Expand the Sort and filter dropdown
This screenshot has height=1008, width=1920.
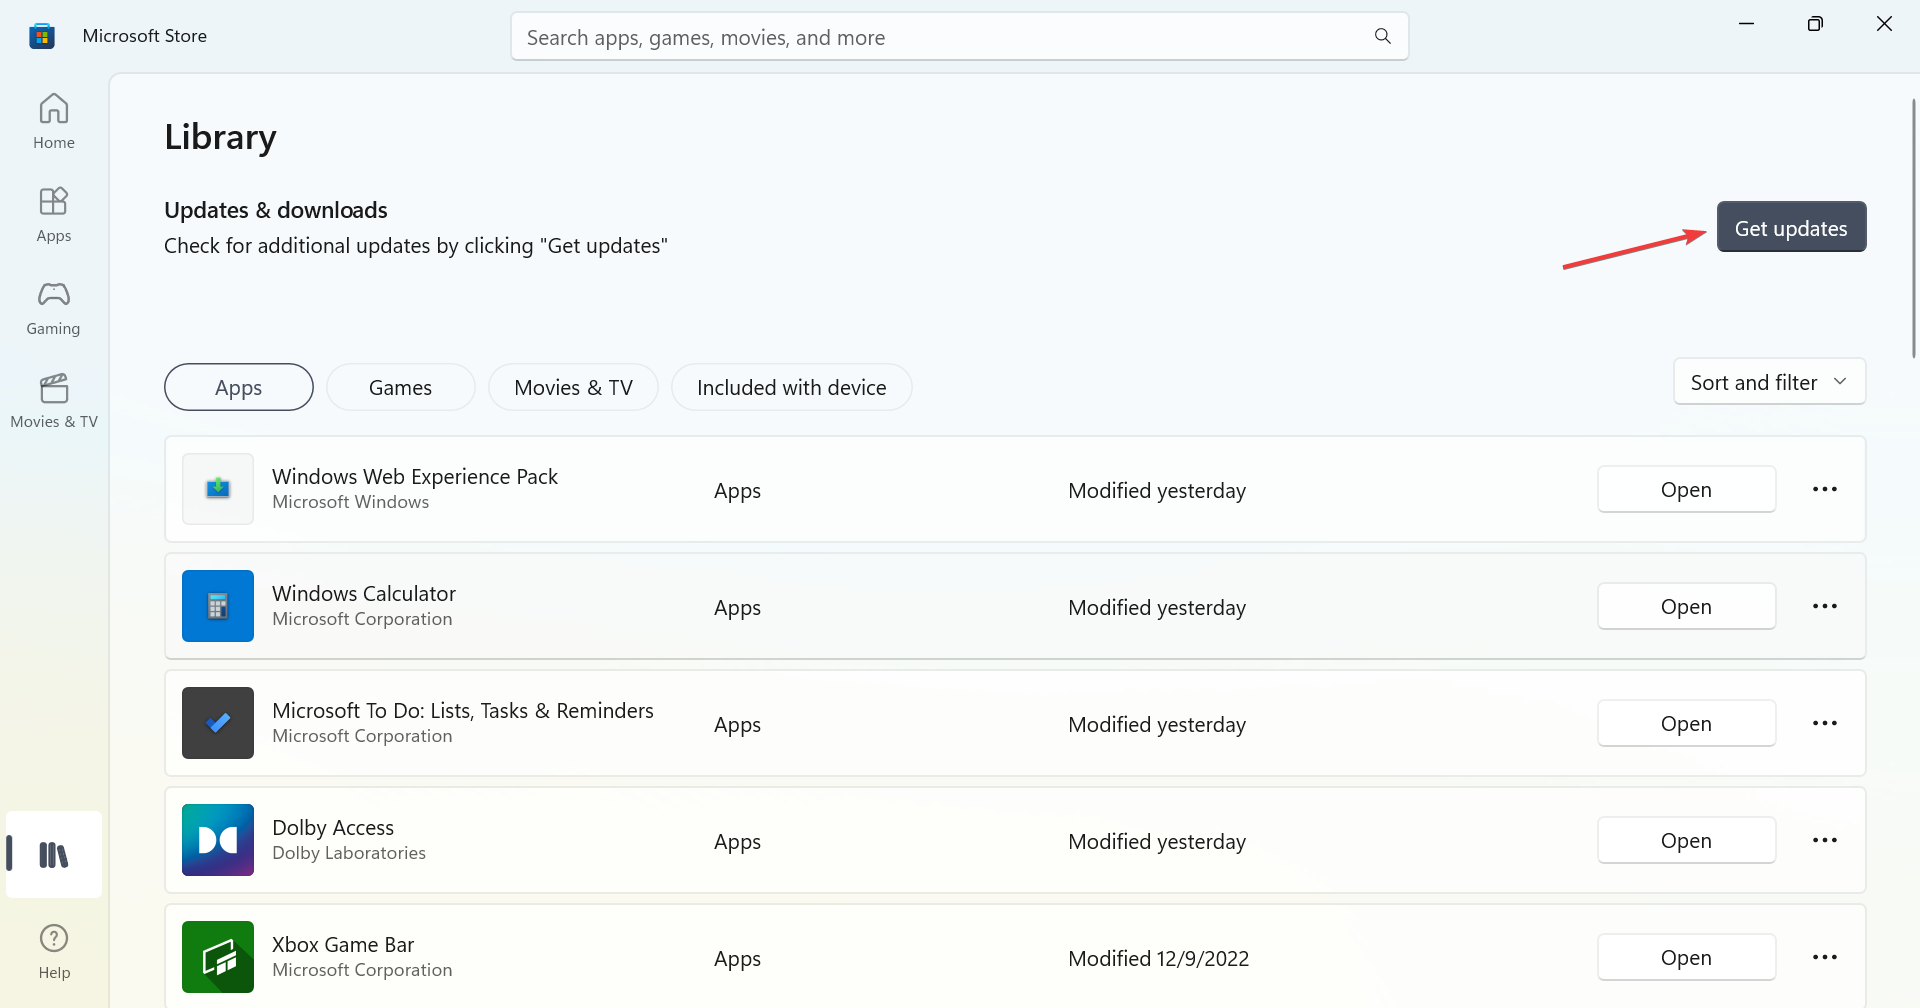pyautogui.click(x=1769, y=382)
